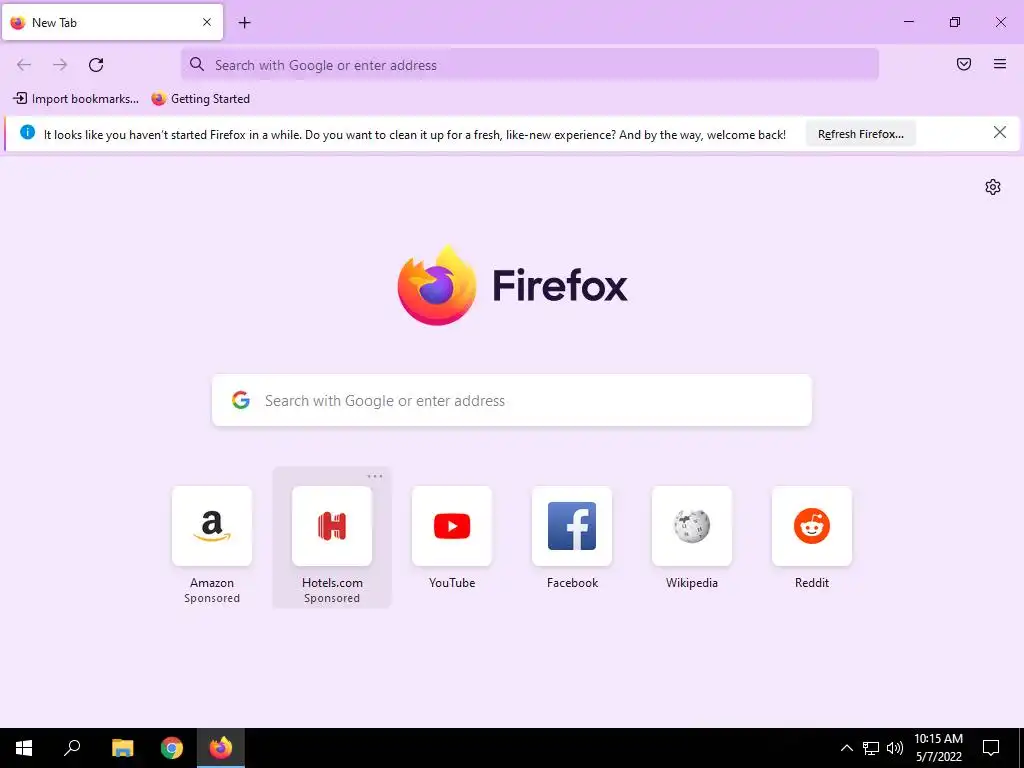Dismiss the welcome back notification bar
Image resolution: width=1024 pixels, height=768 pixels.
coord(1000,133)
